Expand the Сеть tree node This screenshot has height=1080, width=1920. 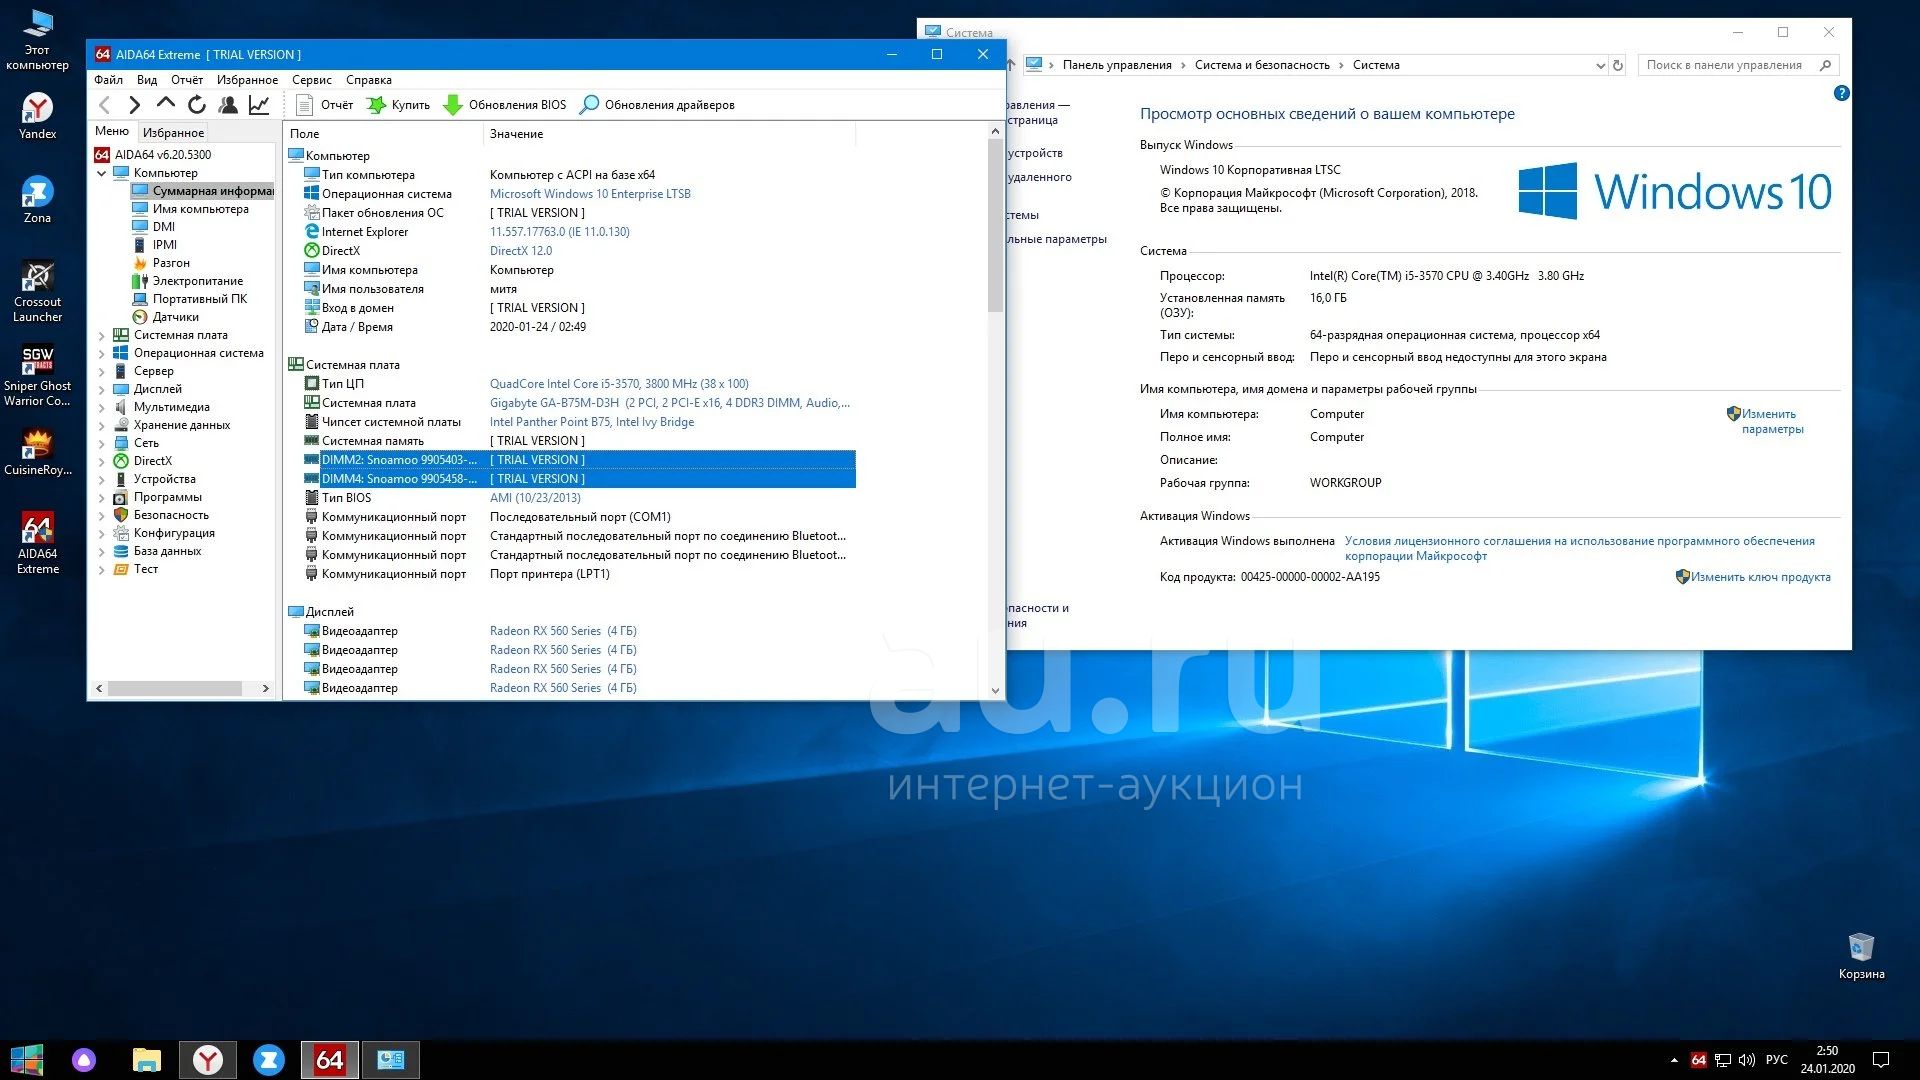coord(101,444)
